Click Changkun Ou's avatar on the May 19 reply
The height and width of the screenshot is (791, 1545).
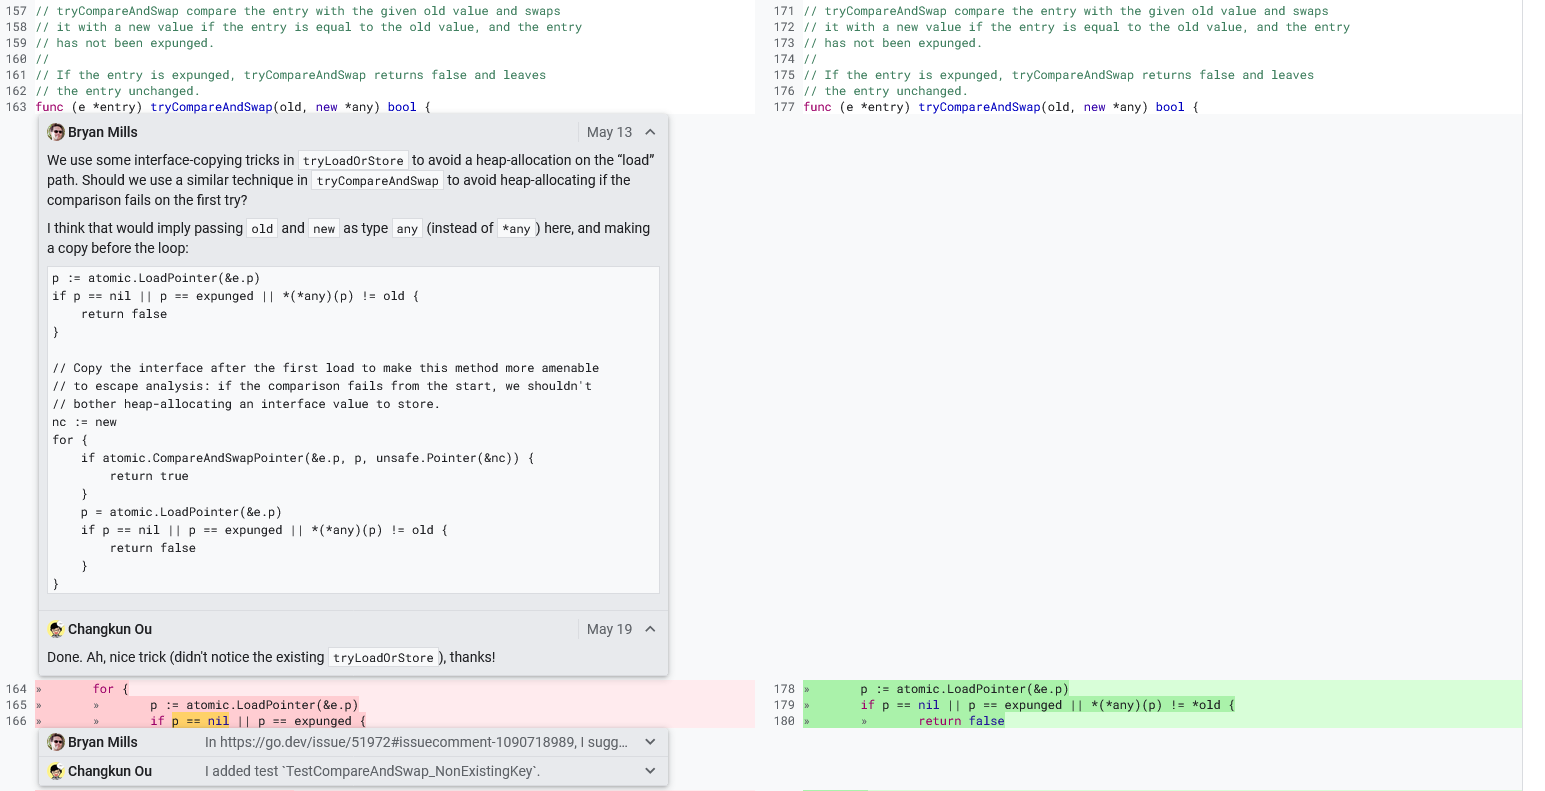(55, 629)
